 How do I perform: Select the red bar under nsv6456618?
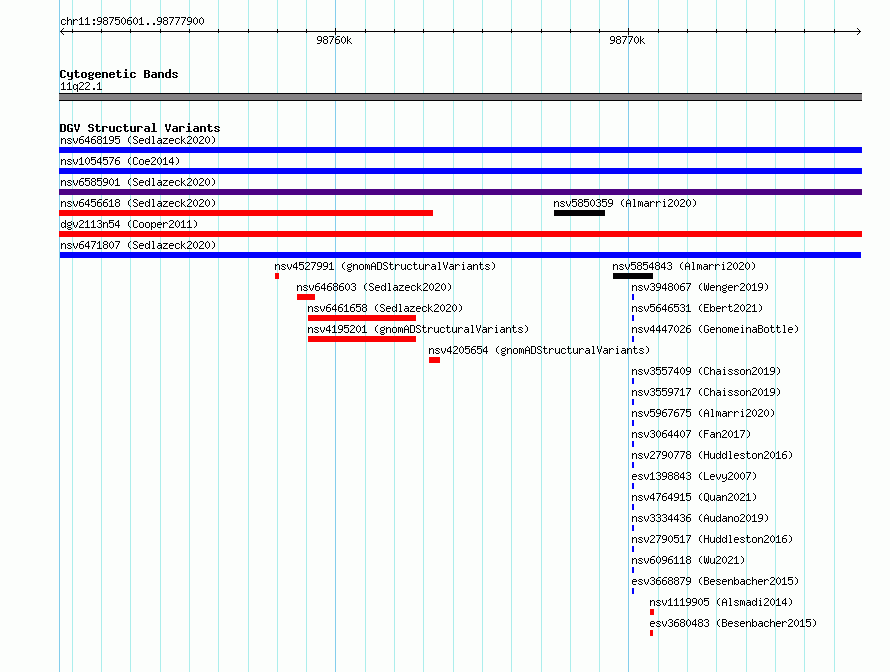[246, 213]
